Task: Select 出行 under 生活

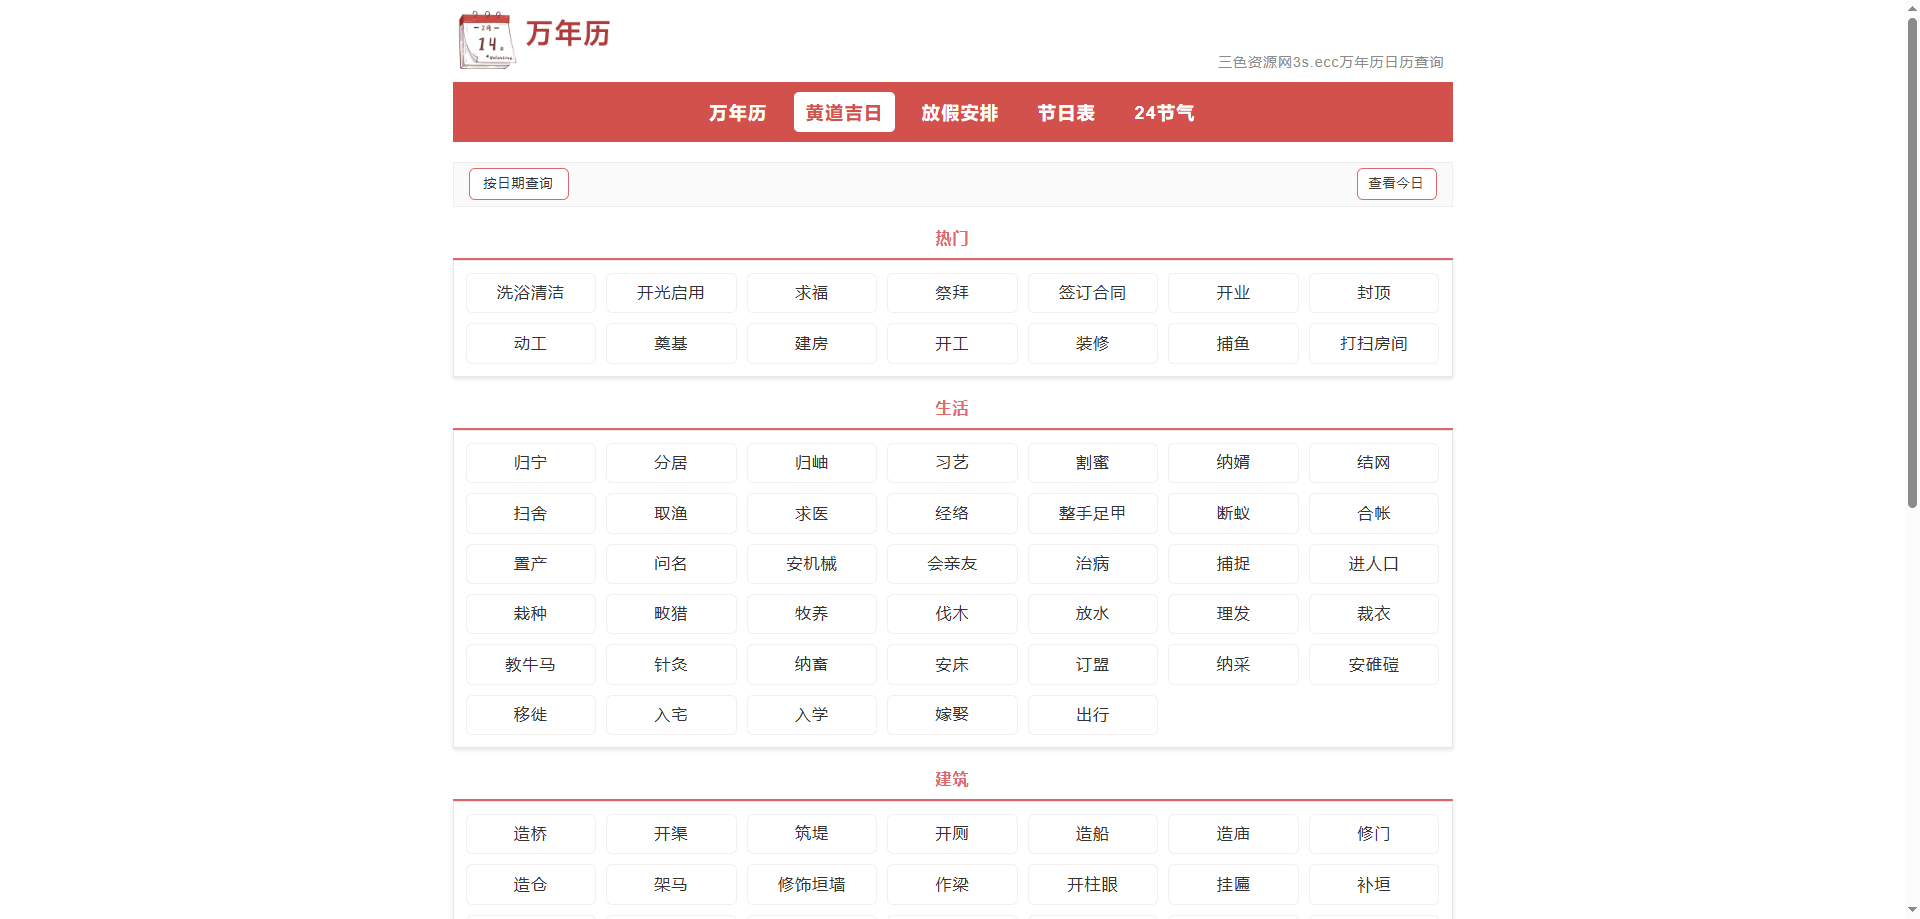Action: coord(1092,714)
